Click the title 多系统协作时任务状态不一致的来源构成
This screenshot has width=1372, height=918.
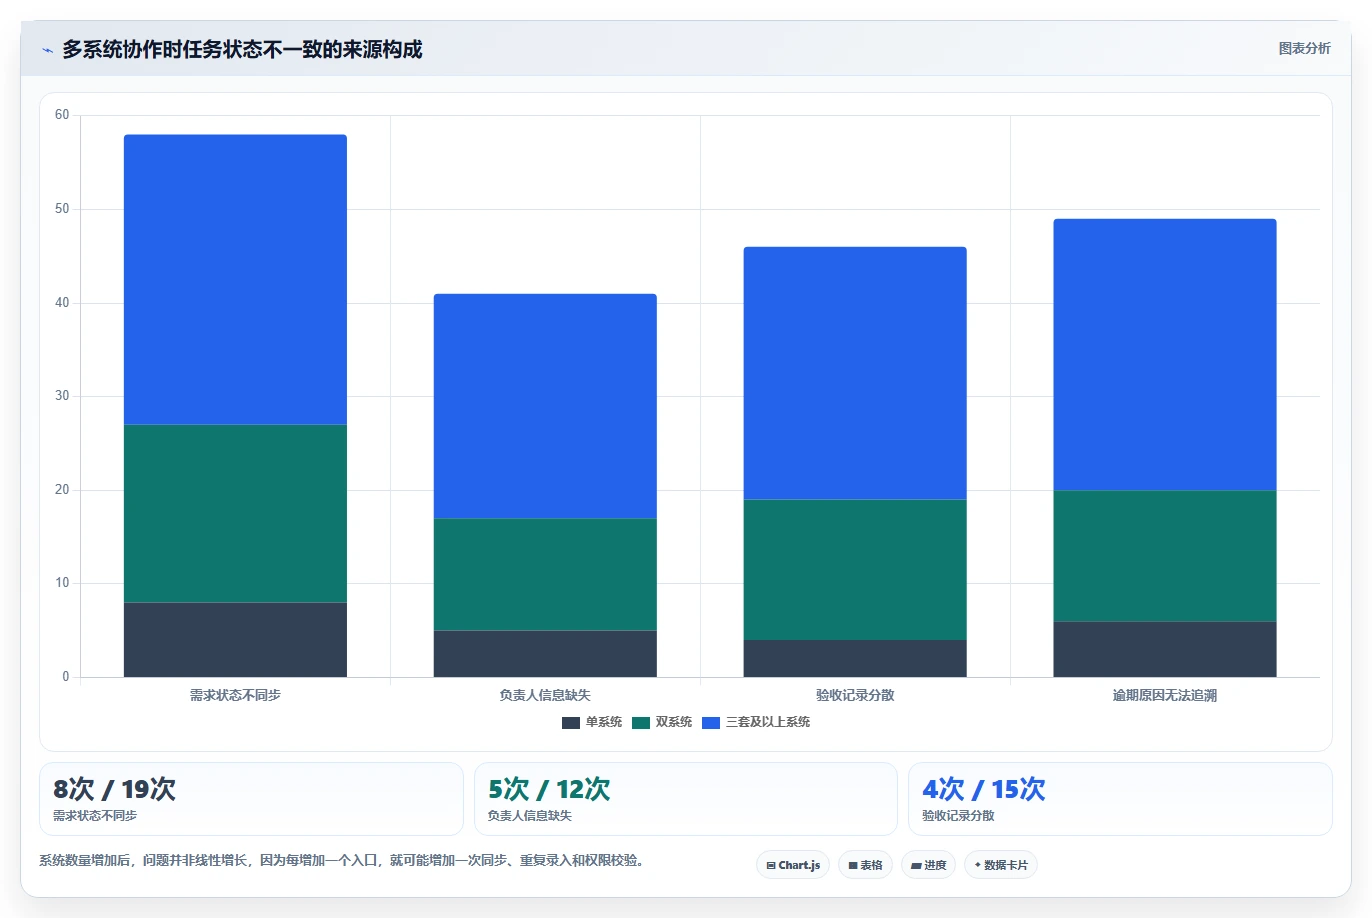(242, 49)
